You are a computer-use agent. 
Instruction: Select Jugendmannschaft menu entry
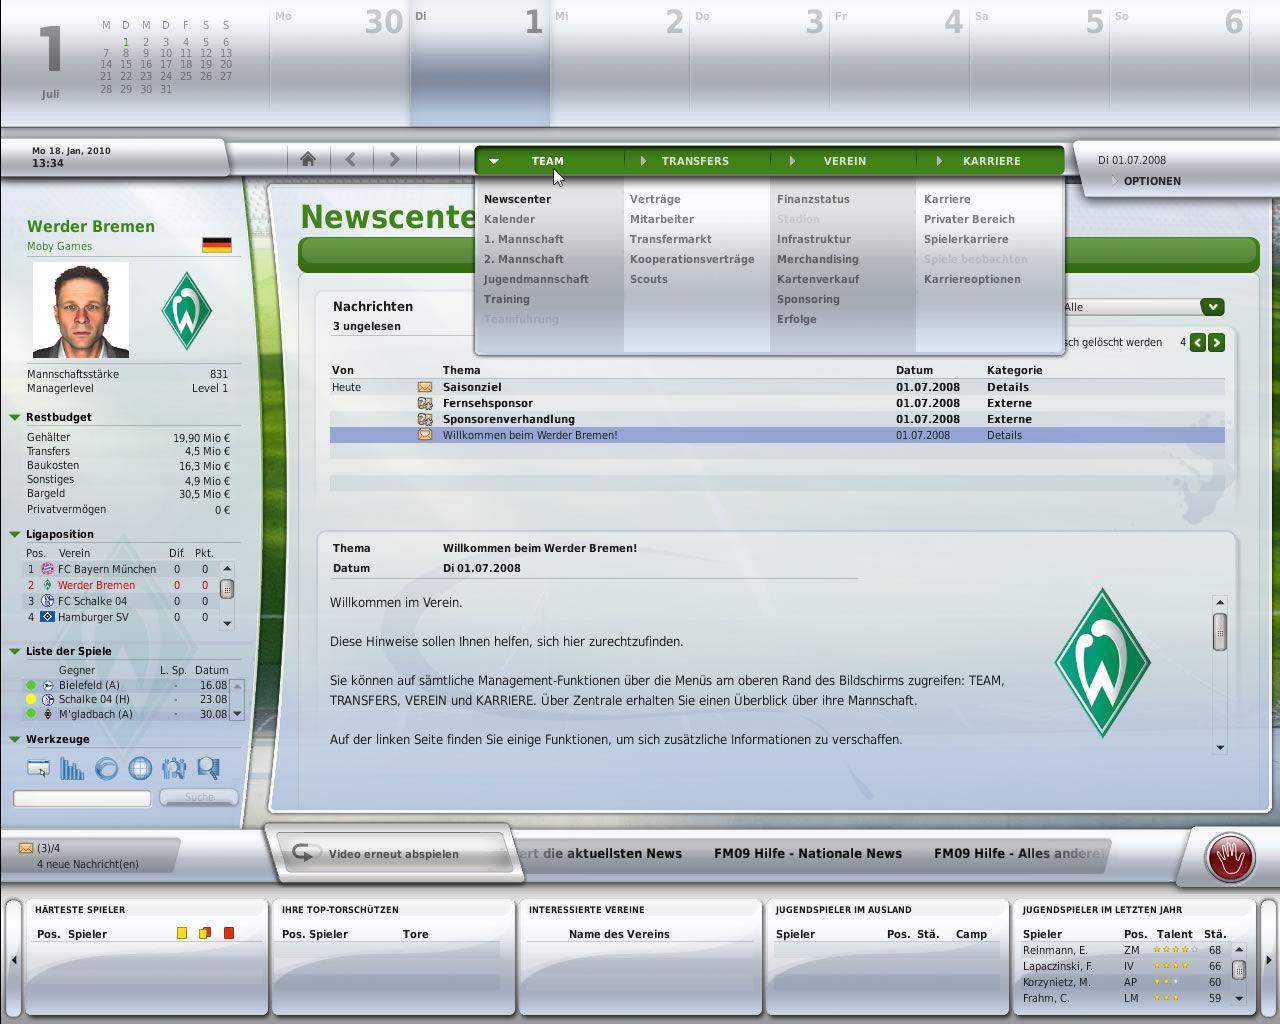(x=536, y=279)
